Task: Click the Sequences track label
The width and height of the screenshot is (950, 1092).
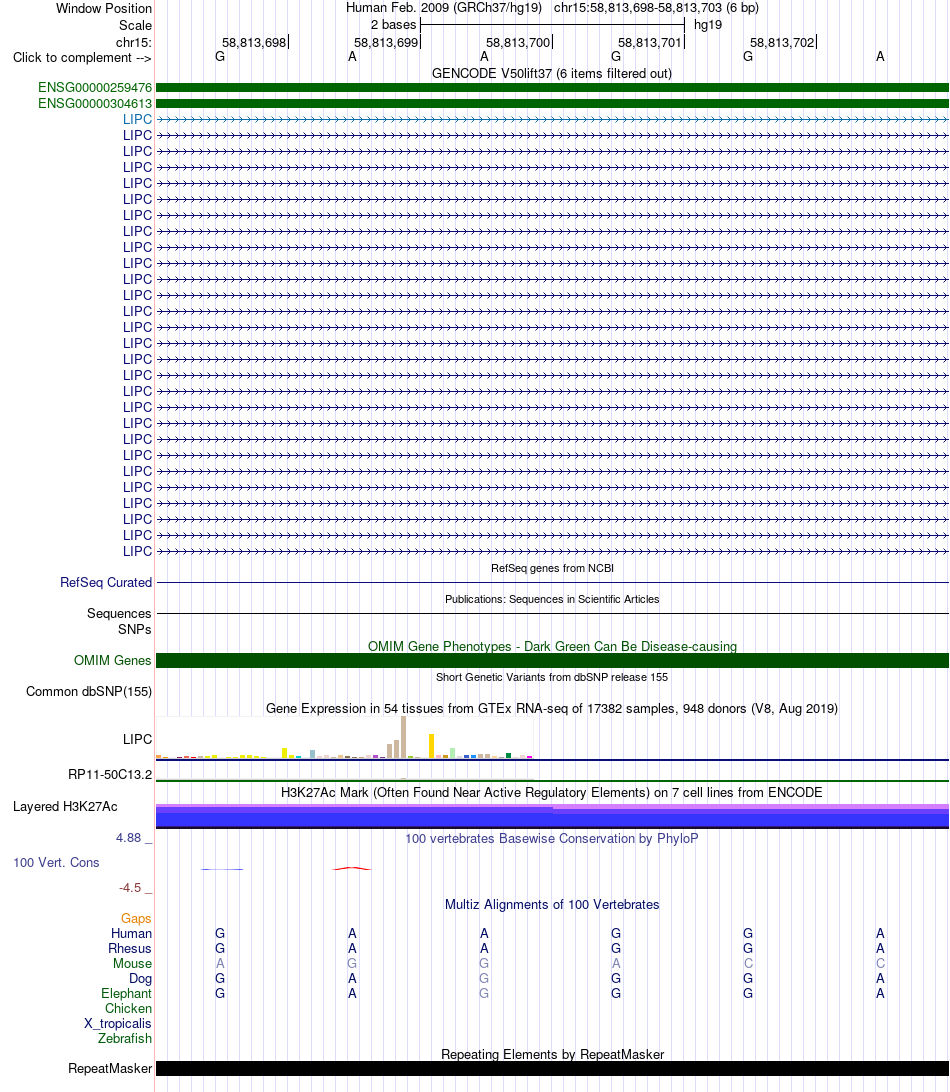Action: pos(119,614)
